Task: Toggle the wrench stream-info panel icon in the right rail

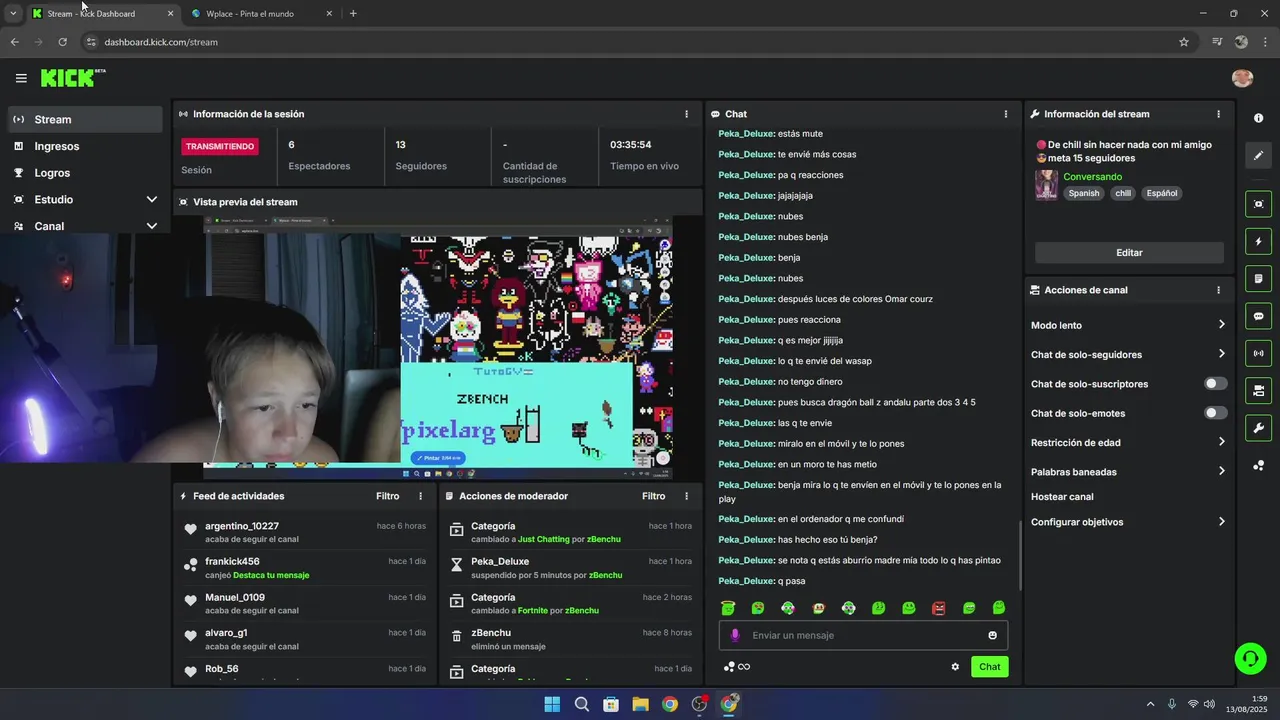Action: pyautogui.click(x=1258, y=428)
